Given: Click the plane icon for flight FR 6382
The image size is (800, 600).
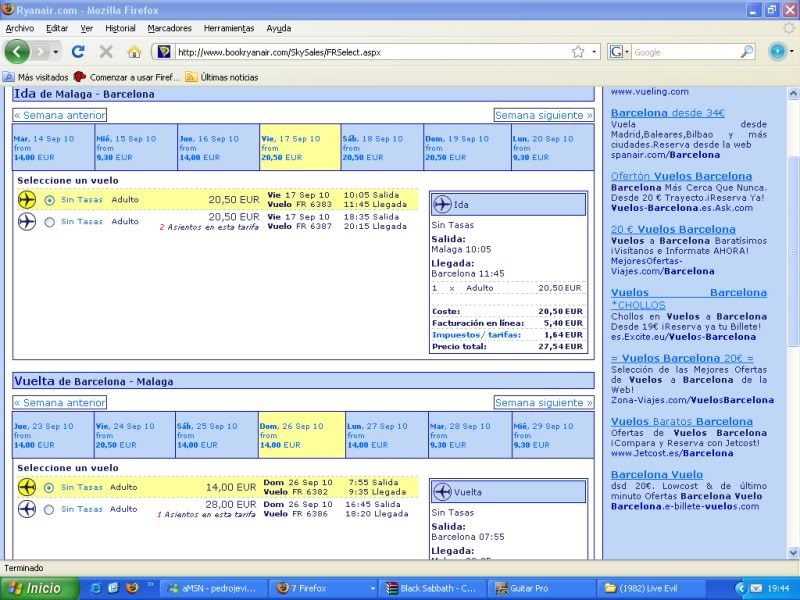Looking at the screenshot, I should pyautogui.click(x=27, y=487).
